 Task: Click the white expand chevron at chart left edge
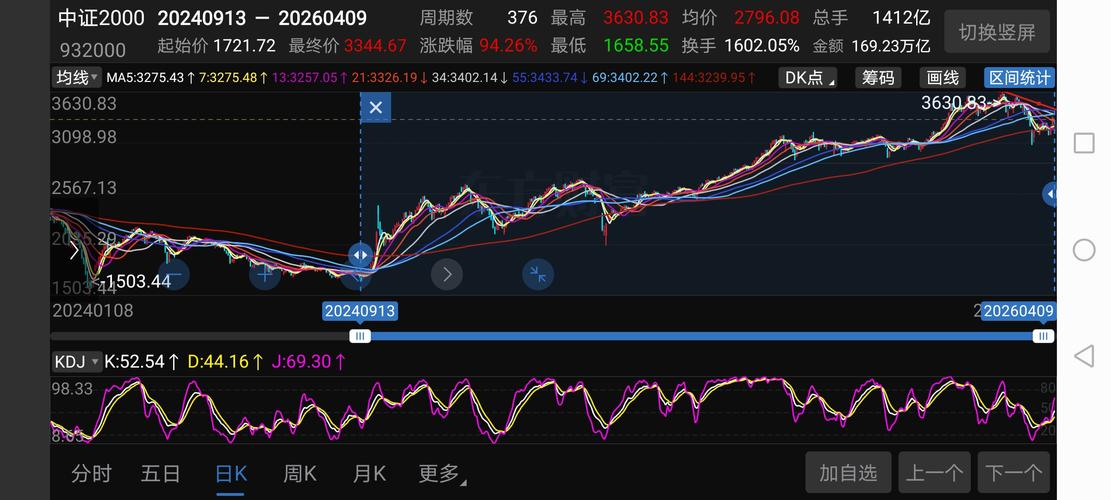coord(74,250)
